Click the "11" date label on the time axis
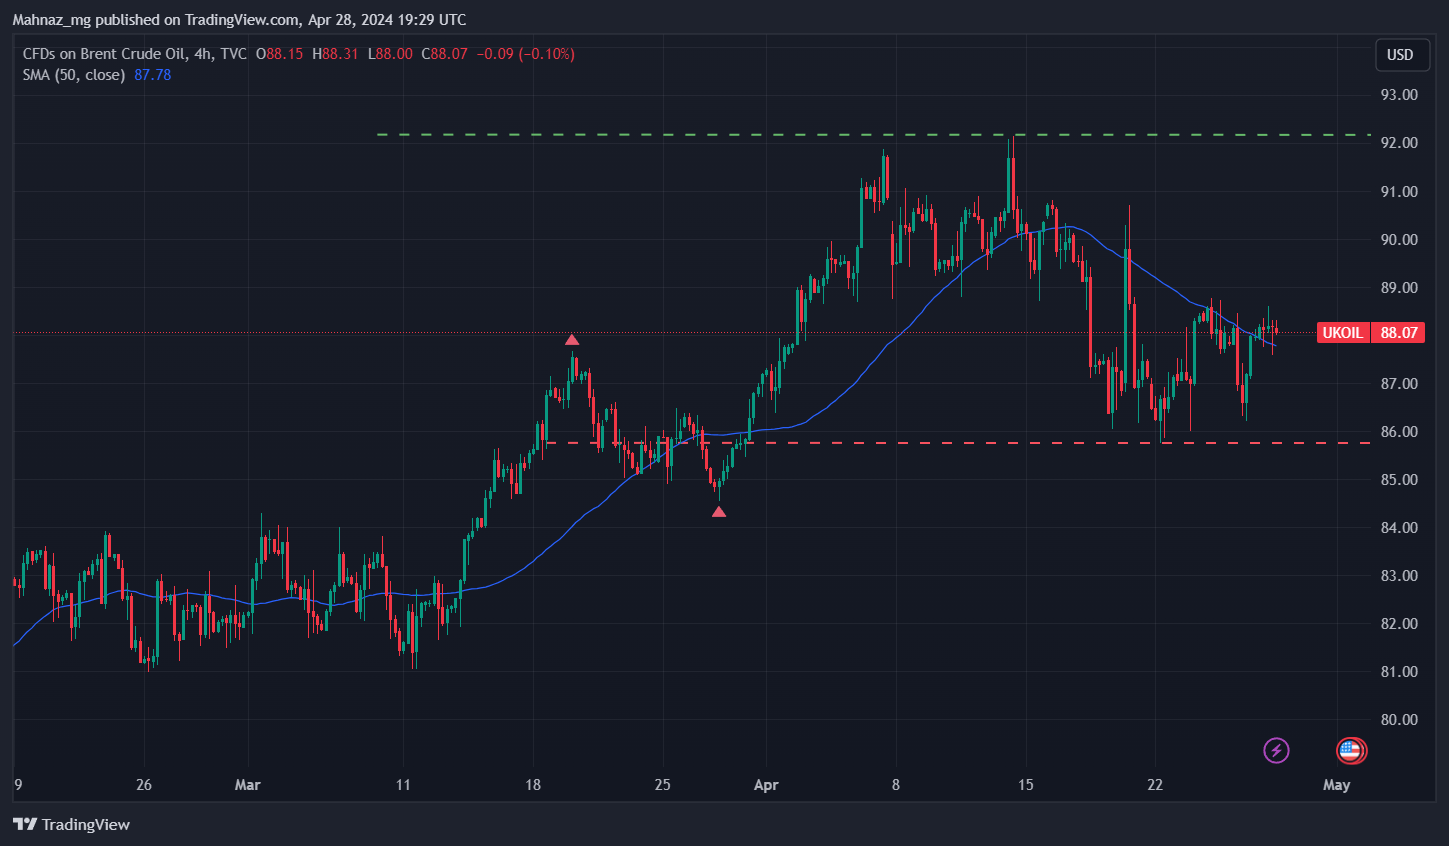The width and height of the screenshot is (1449, 846). [x=403, y=785]
